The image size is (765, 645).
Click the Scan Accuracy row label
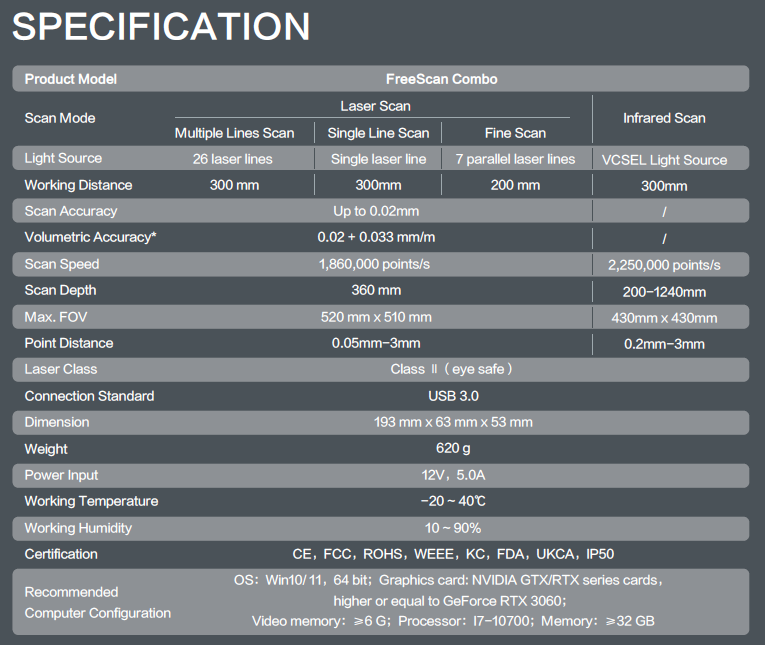71,211
